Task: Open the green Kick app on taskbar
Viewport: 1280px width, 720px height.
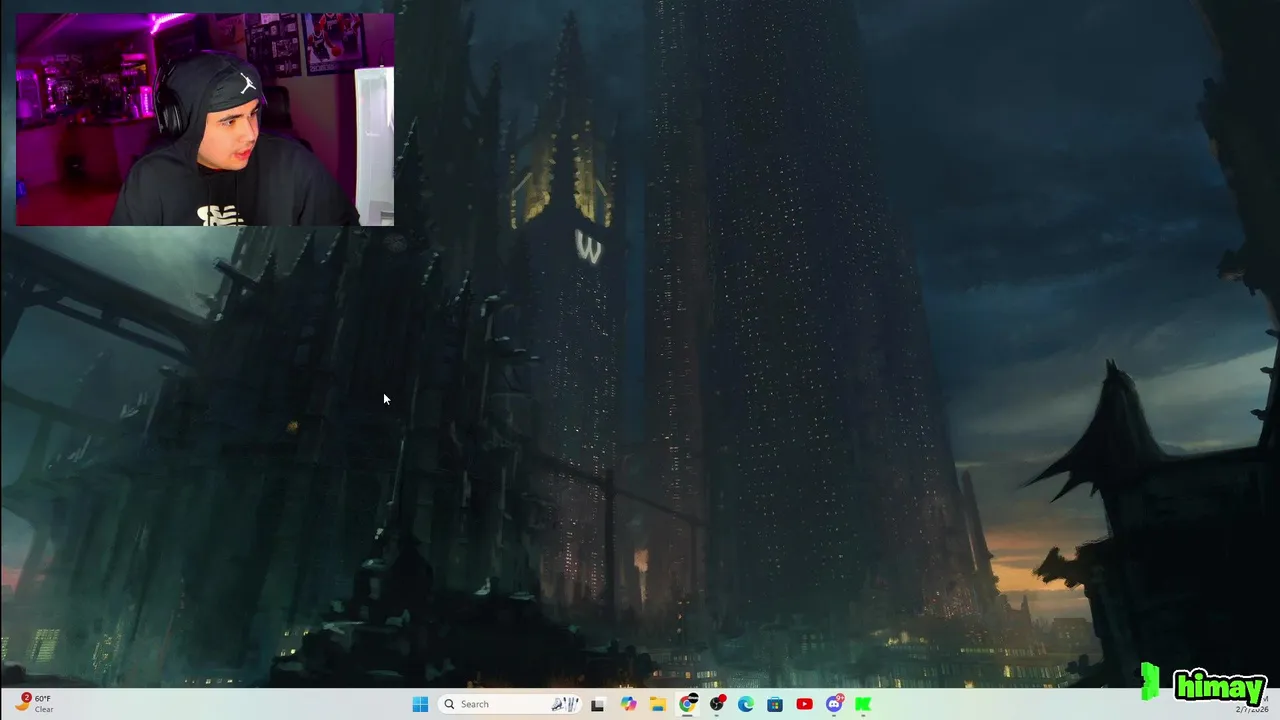Action: tap(864, 704)
